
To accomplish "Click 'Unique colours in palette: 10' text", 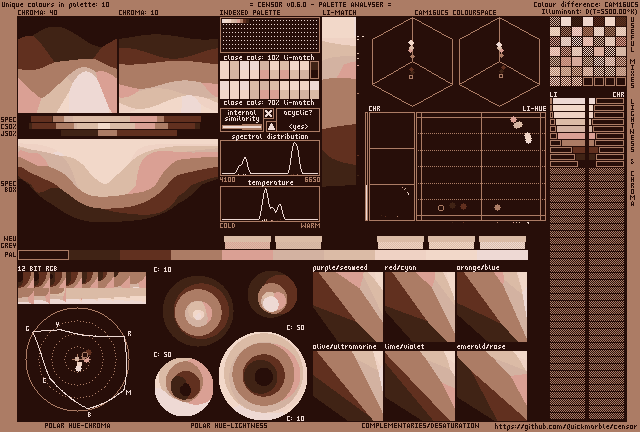I will point(56,4).
